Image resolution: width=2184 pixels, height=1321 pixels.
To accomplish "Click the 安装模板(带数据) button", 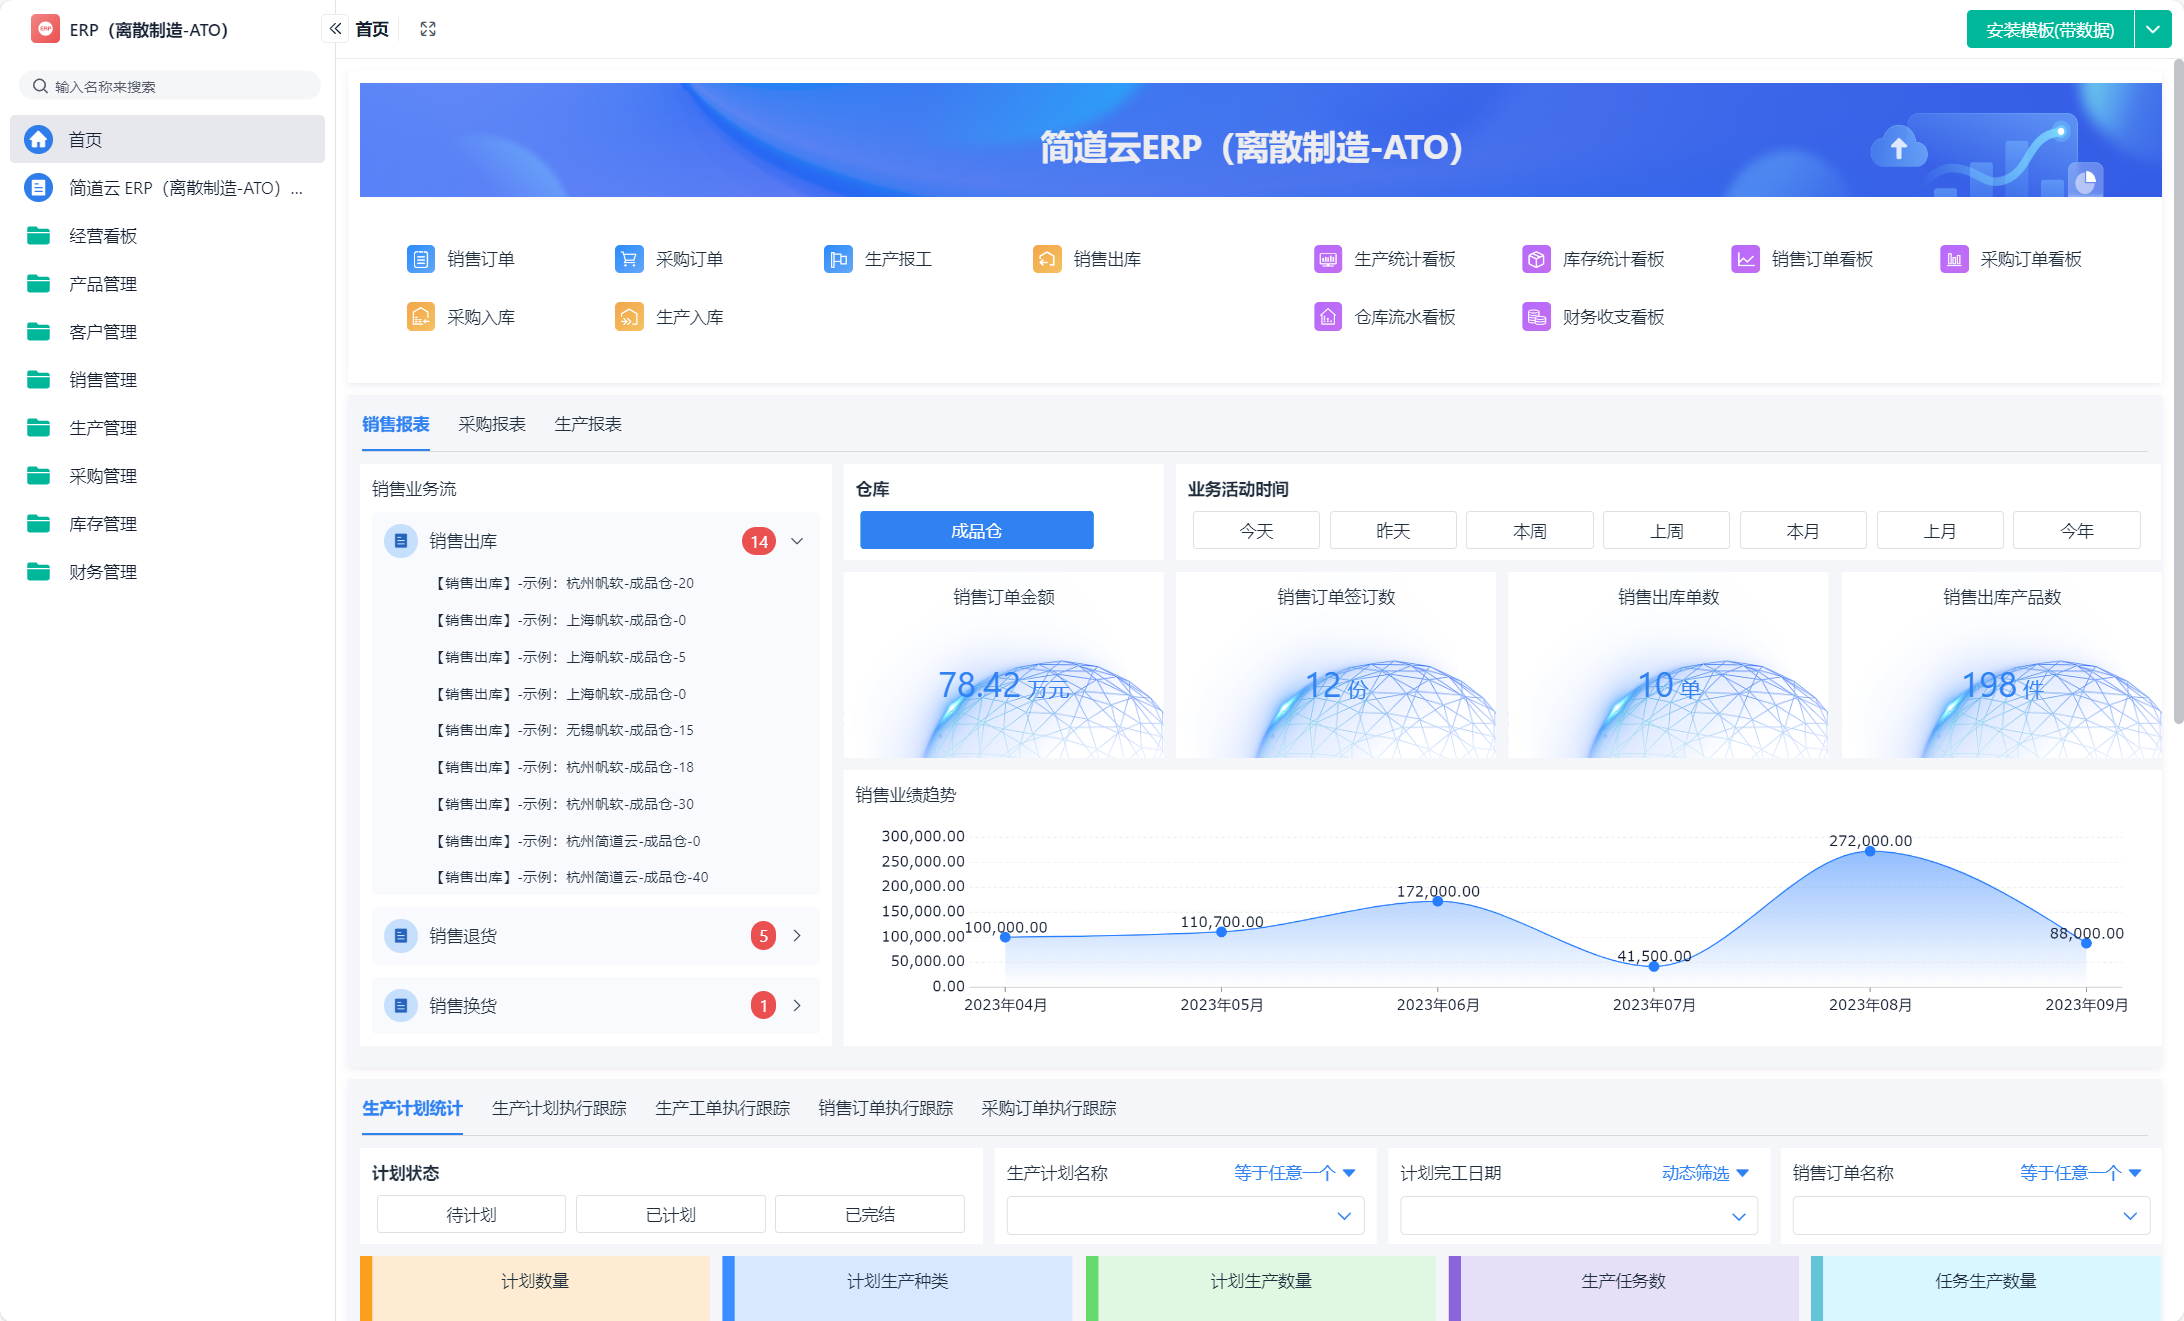I will pos(2049,30).
